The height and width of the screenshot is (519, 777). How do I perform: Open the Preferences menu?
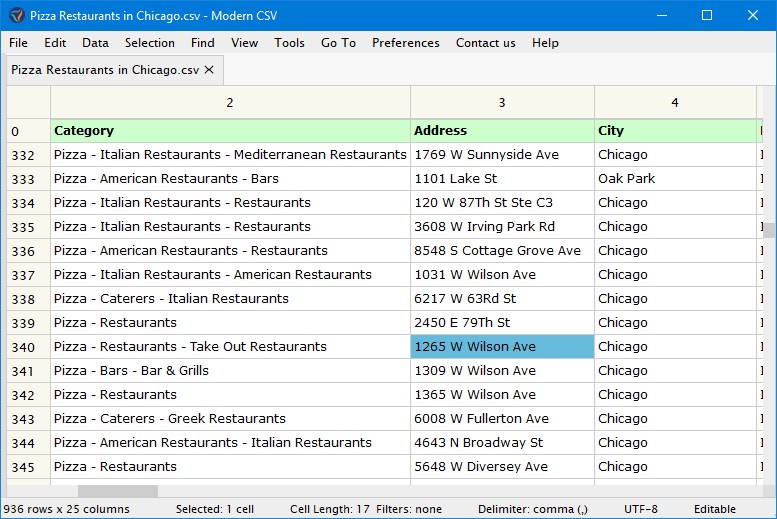(406, 43)
